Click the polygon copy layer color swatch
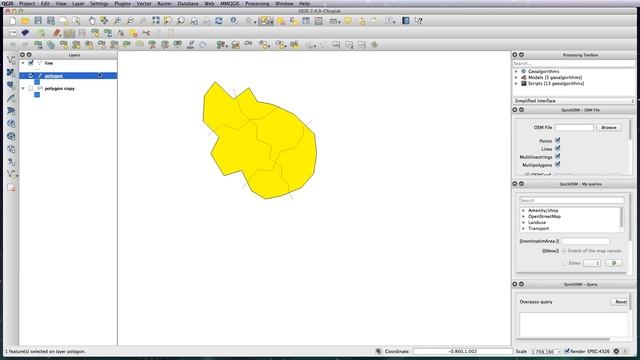The height and width of the screenshot is (360, 640). (x=37, y=95)
